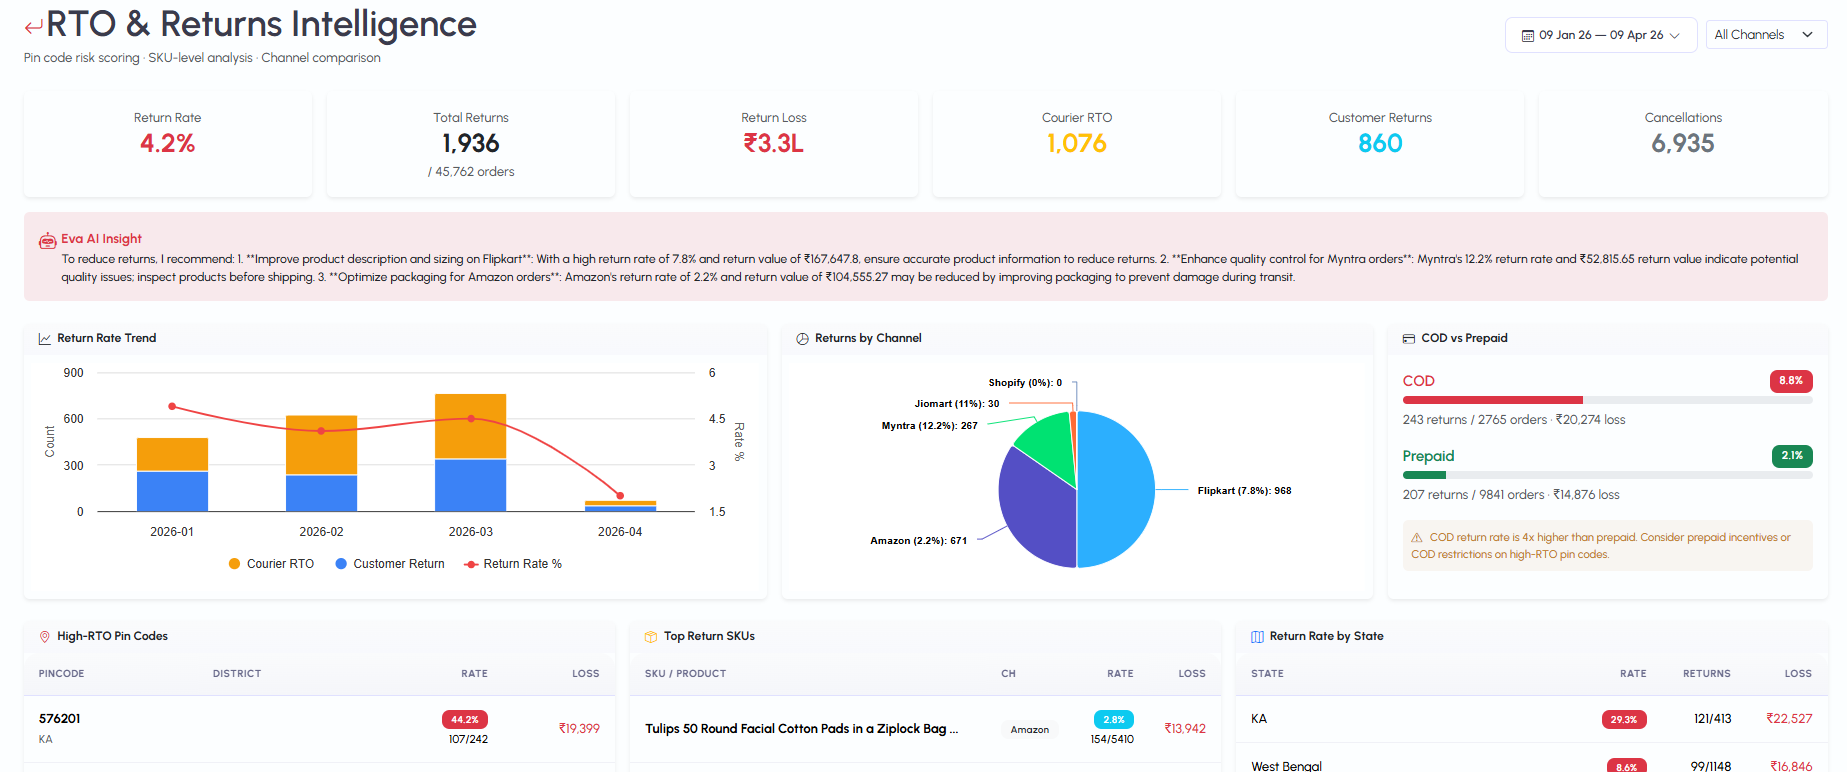Sort pin codes by DISTRICT column header

[x=237, y=674]
